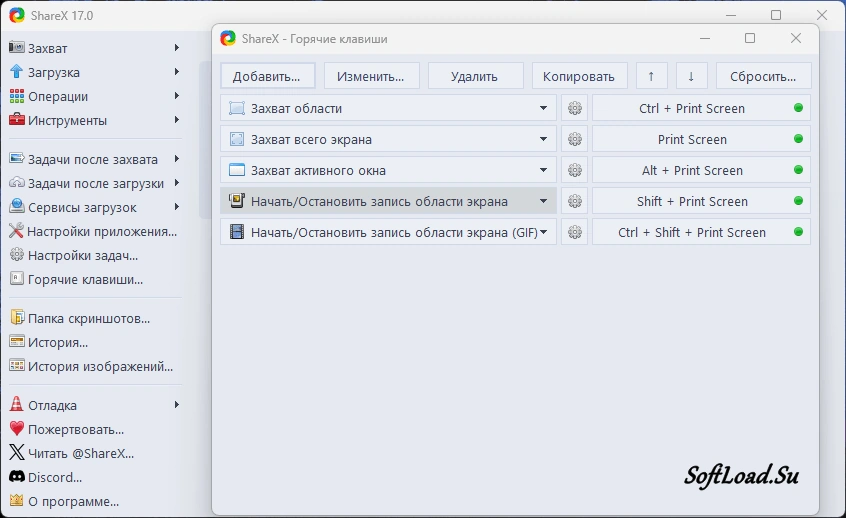Change the Ctrl + Print Screen hotkey

701,108
